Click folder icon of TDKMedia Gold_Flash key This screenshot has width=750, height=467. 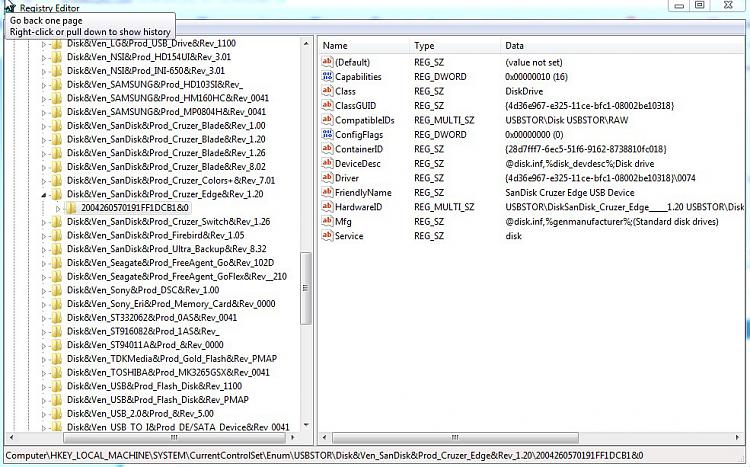(x=56, y=359)
